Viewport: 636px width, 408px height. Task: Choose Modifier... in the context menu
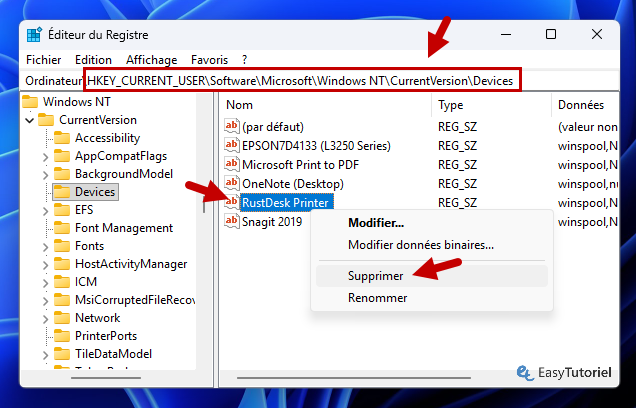point(432,223)
